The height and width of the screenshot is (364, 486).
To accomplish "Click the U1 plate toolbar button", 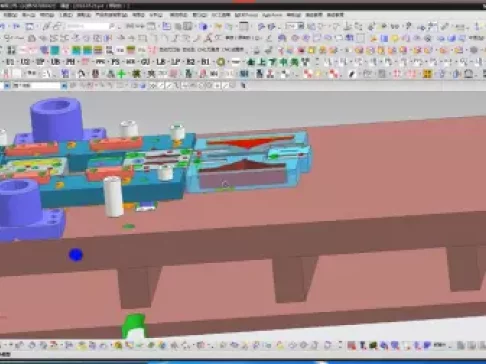I will point(10,62).
